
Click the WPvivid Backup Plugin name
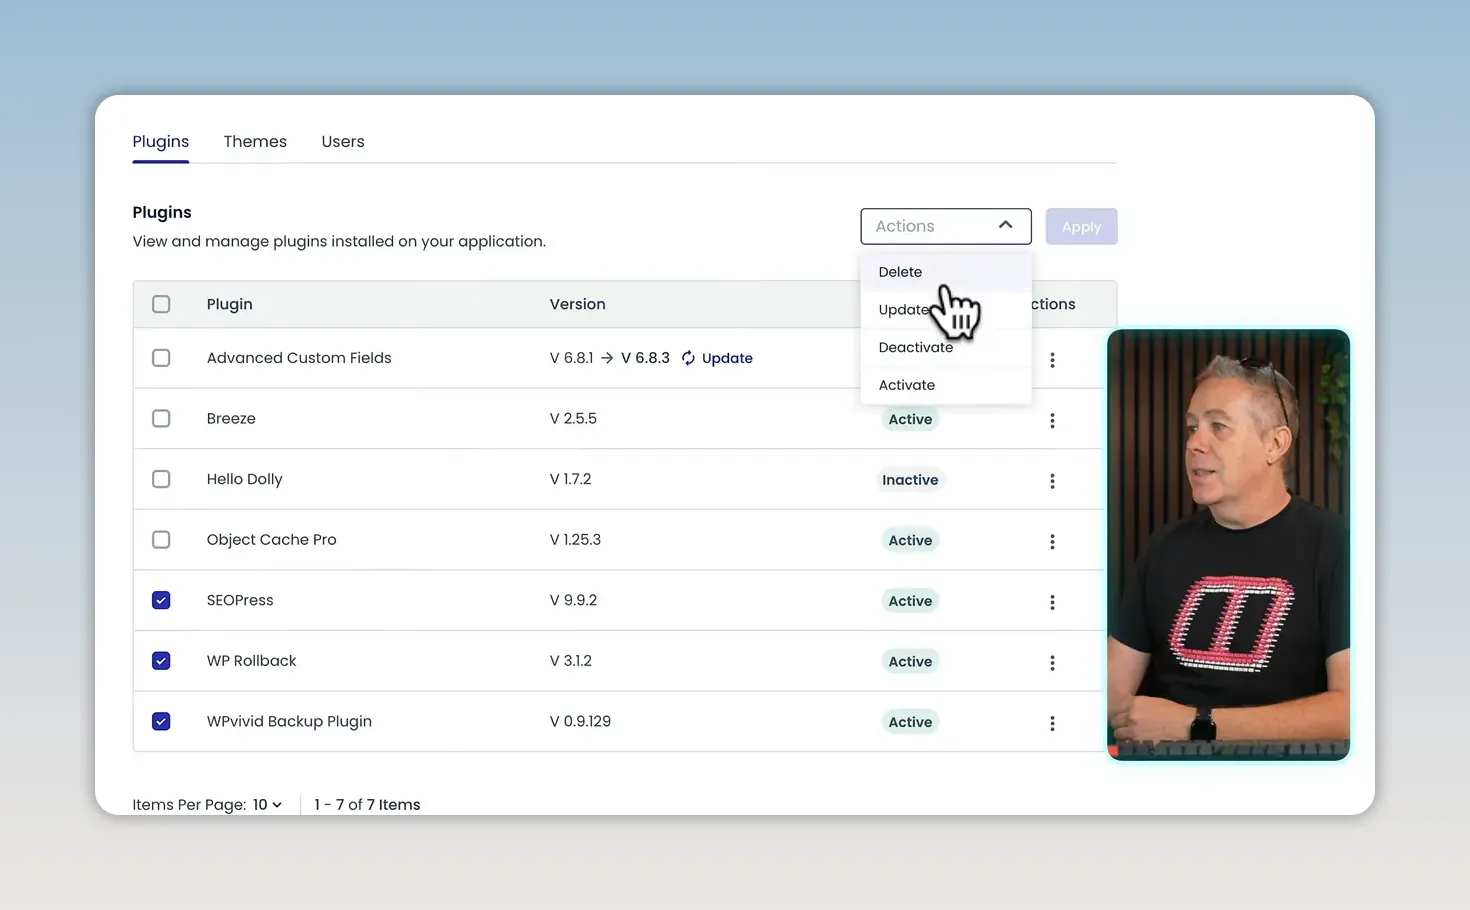(x=289, y=721)
